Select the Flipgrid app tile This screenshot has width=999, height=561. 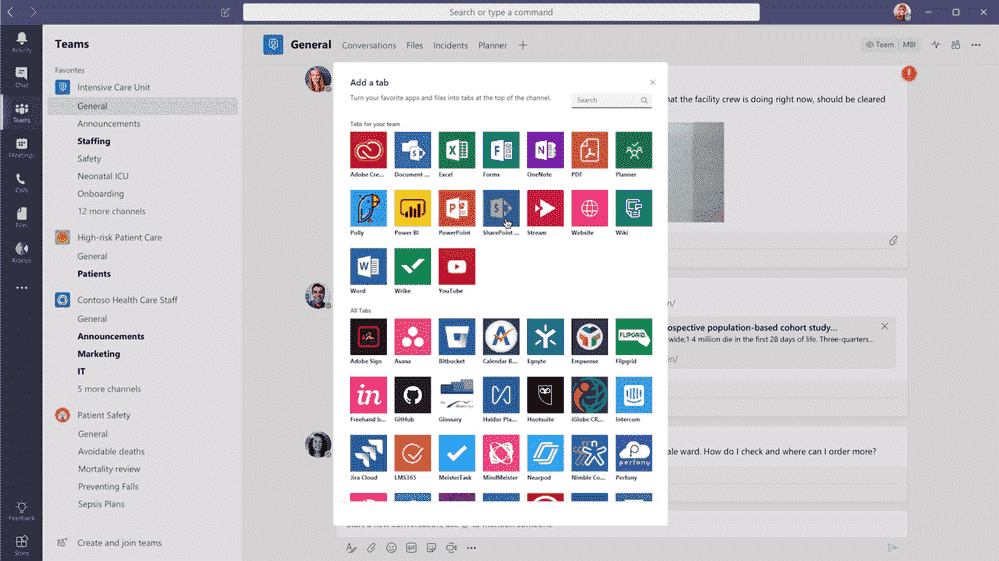point(634,337)
